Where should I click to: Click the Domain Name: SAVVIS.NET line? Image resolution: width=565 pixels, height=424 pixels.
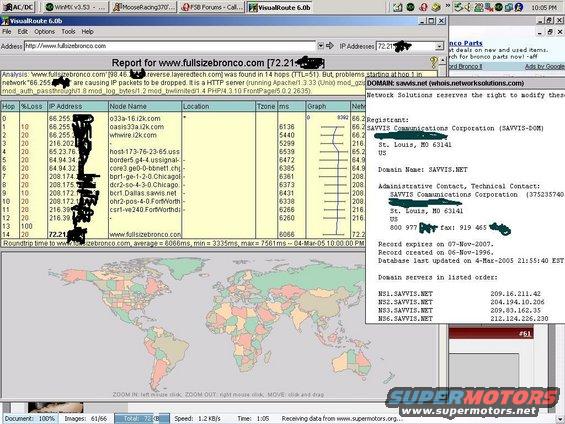(422, 170)
